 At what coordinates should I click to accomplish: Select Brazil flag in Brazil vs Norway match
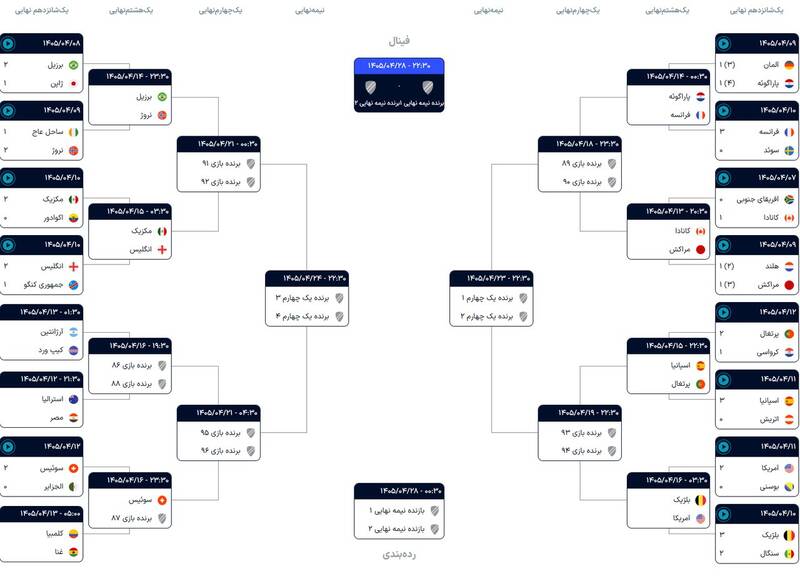click(162, 97)
